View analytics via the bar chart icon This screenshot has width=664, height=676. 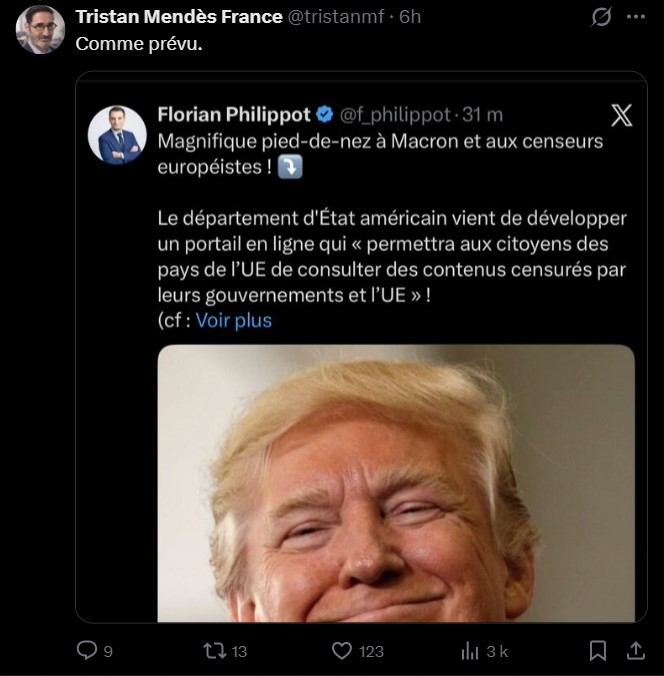tap(469, 650)
